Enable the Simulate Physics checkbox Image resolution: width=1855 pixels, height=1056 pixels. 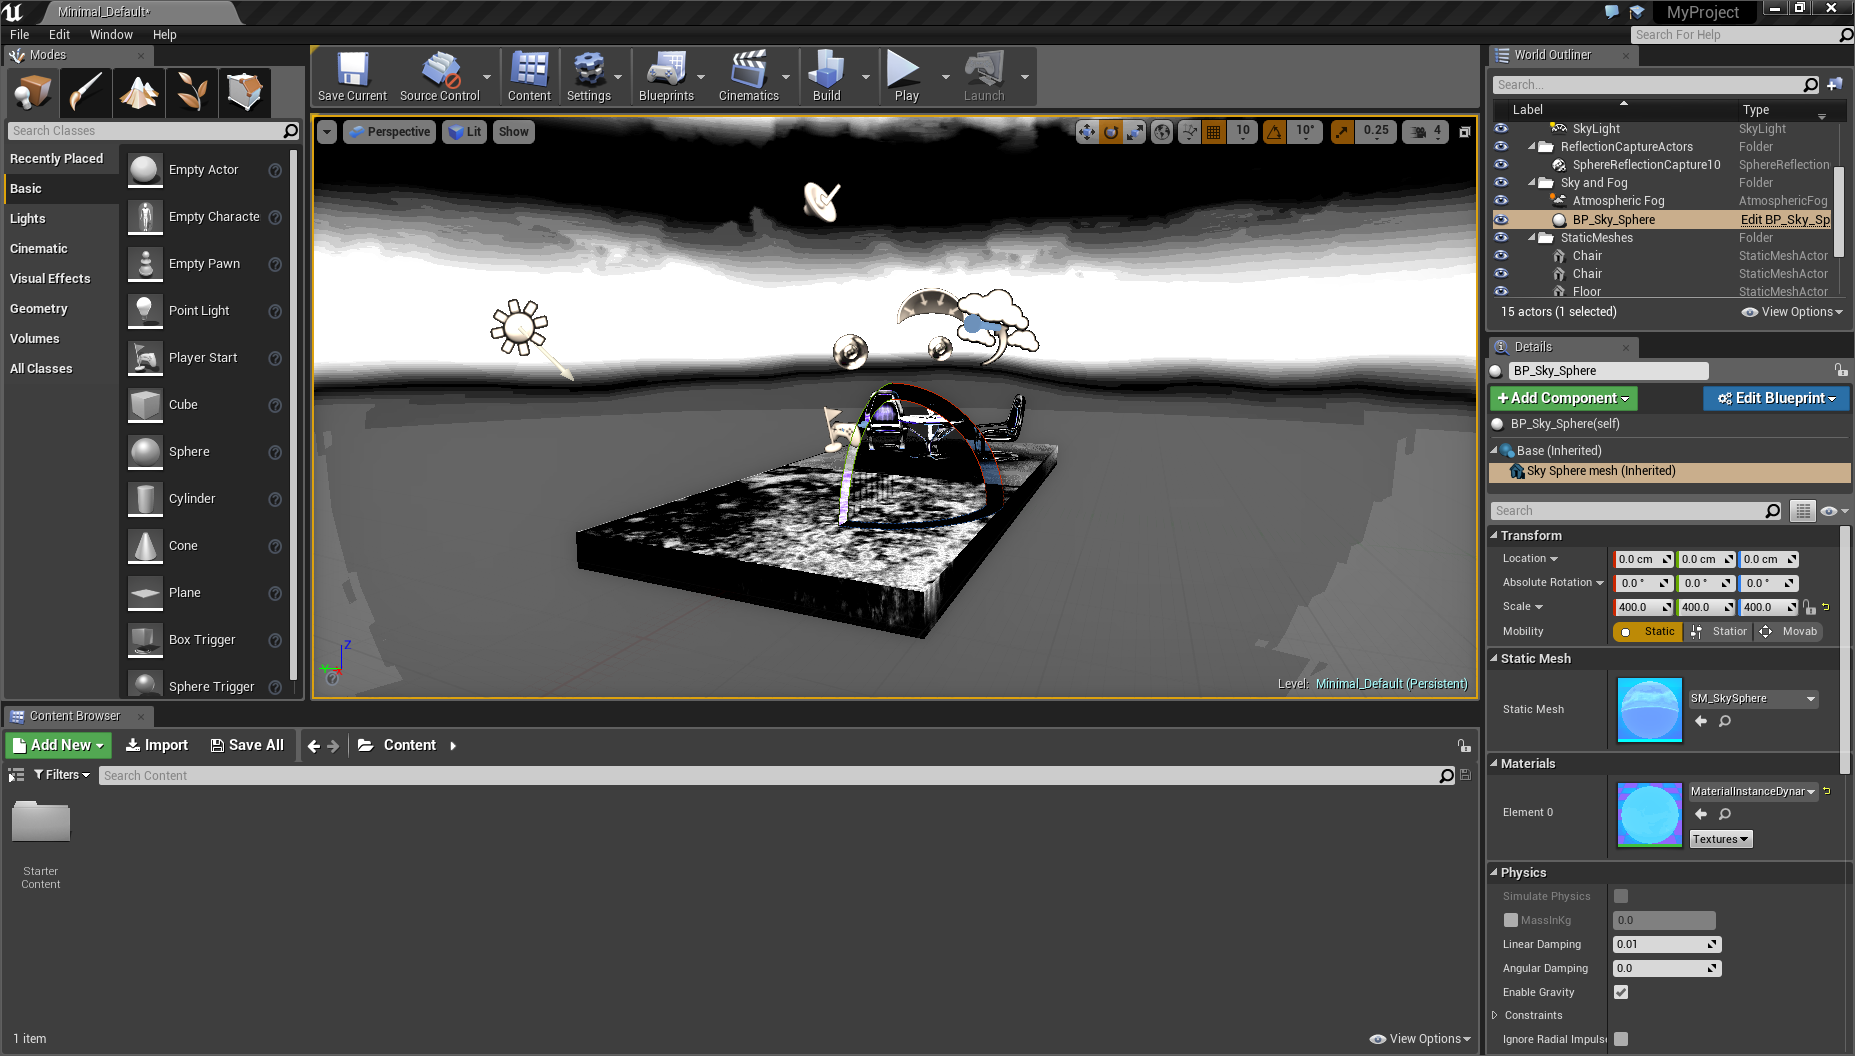click(x=1621, y=896)
